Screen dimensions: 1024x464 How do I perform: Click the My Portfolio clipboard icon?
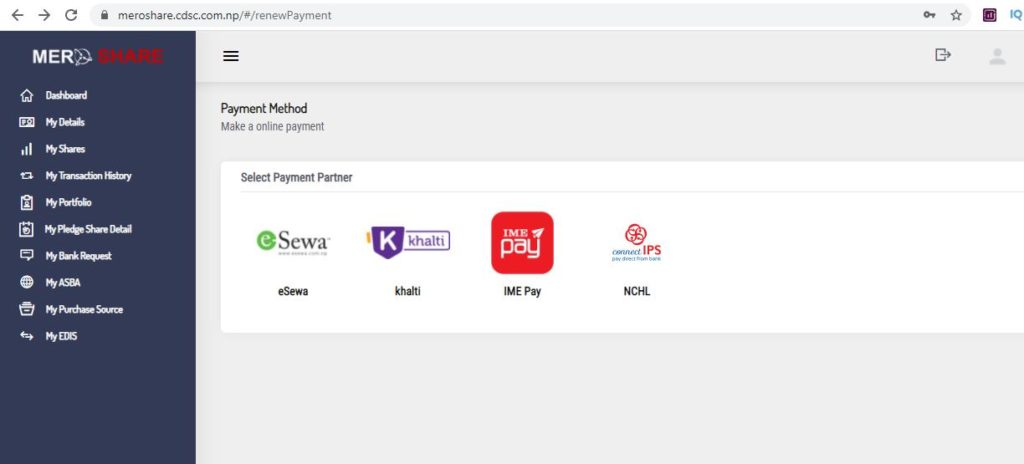pyautogui.click(x=27, y=203)
